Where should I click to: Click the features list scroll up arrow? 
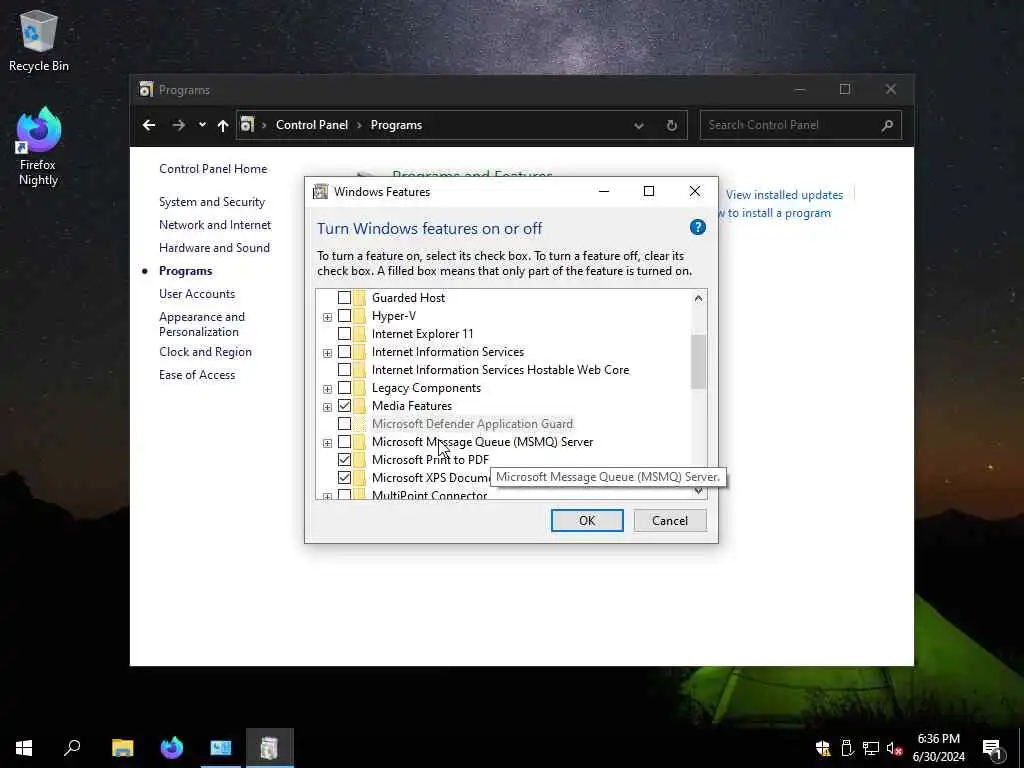tap(698, 298)
